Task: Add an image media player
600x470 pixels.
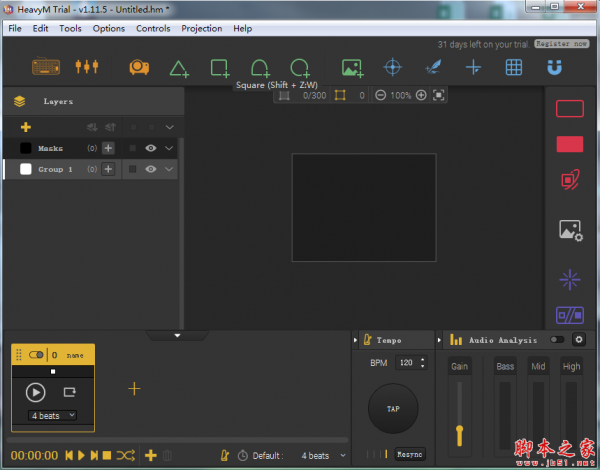Action: 352,68
